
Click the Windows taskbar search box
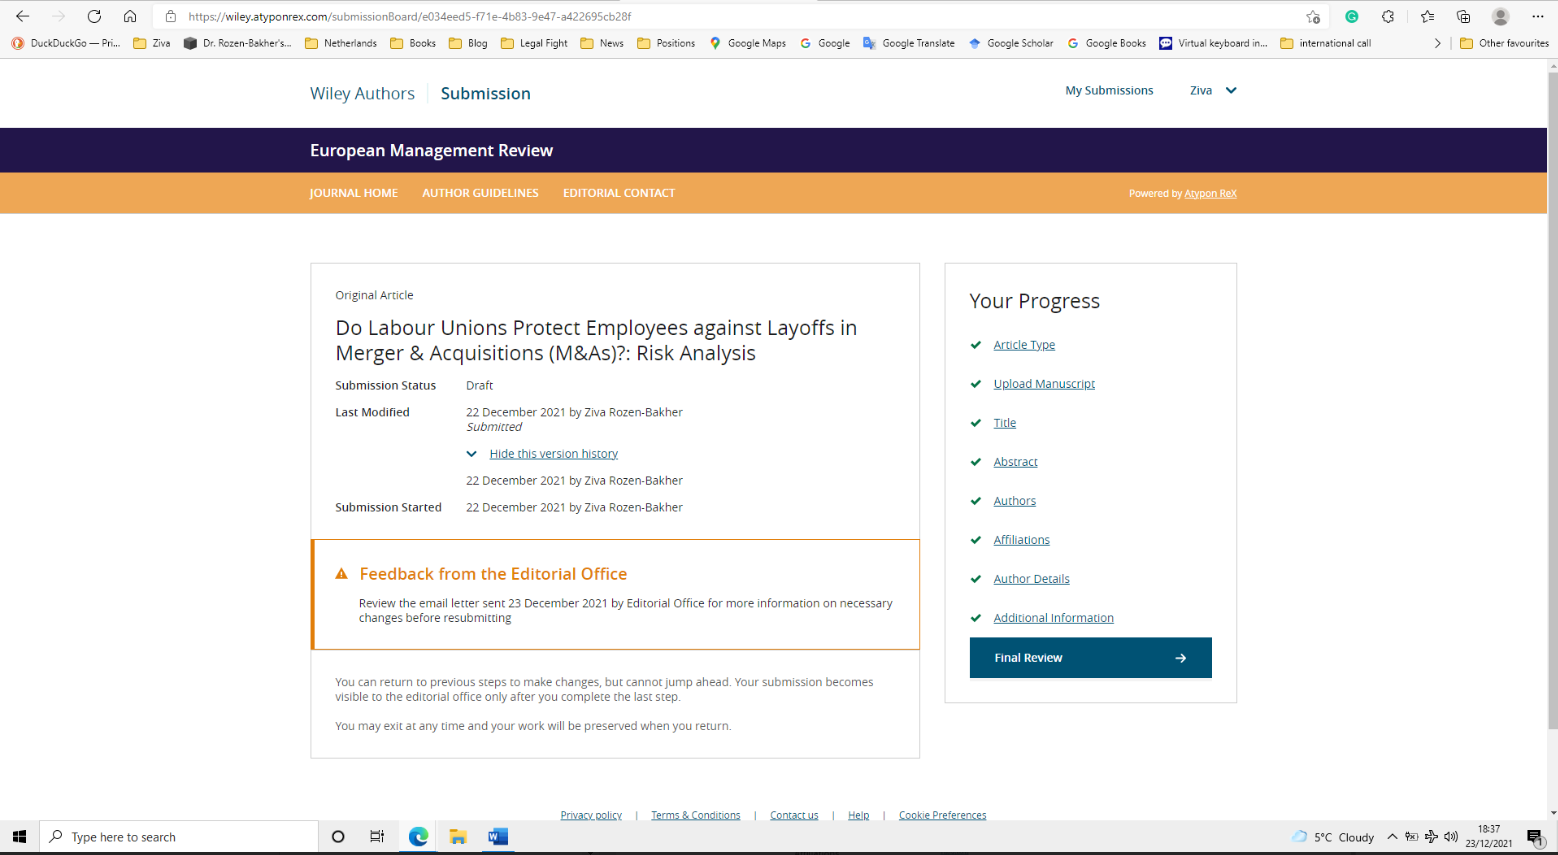(x=179, y=837)
